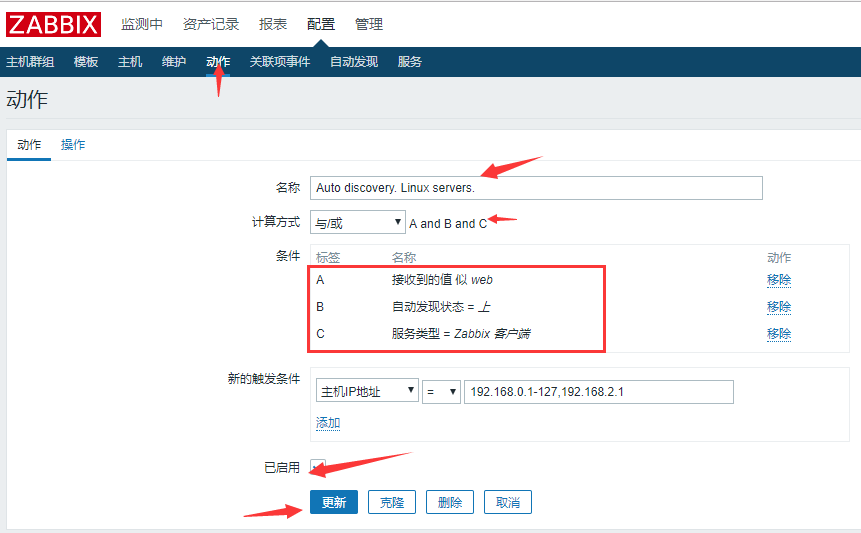Click the 取消 button

point(508,502)
